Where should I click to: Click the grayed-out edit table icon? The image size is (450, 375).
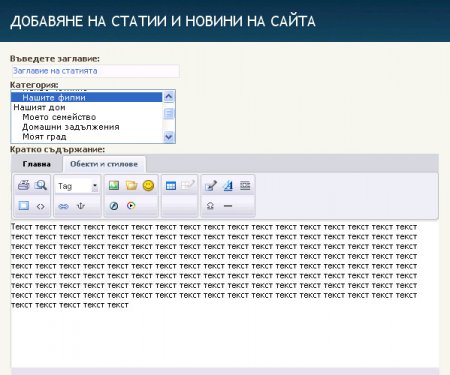click(188, 185)
